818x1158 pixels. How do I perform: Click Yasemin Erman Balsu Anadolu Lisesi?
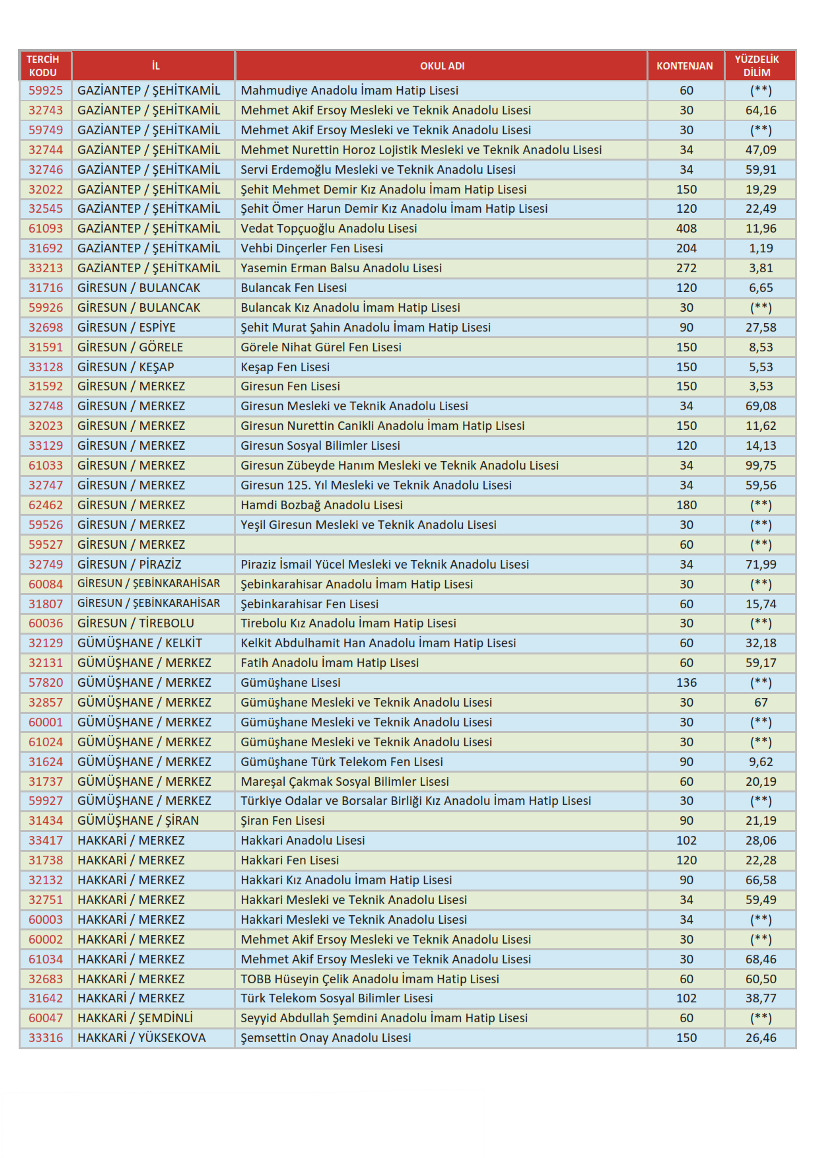[341, 268]
